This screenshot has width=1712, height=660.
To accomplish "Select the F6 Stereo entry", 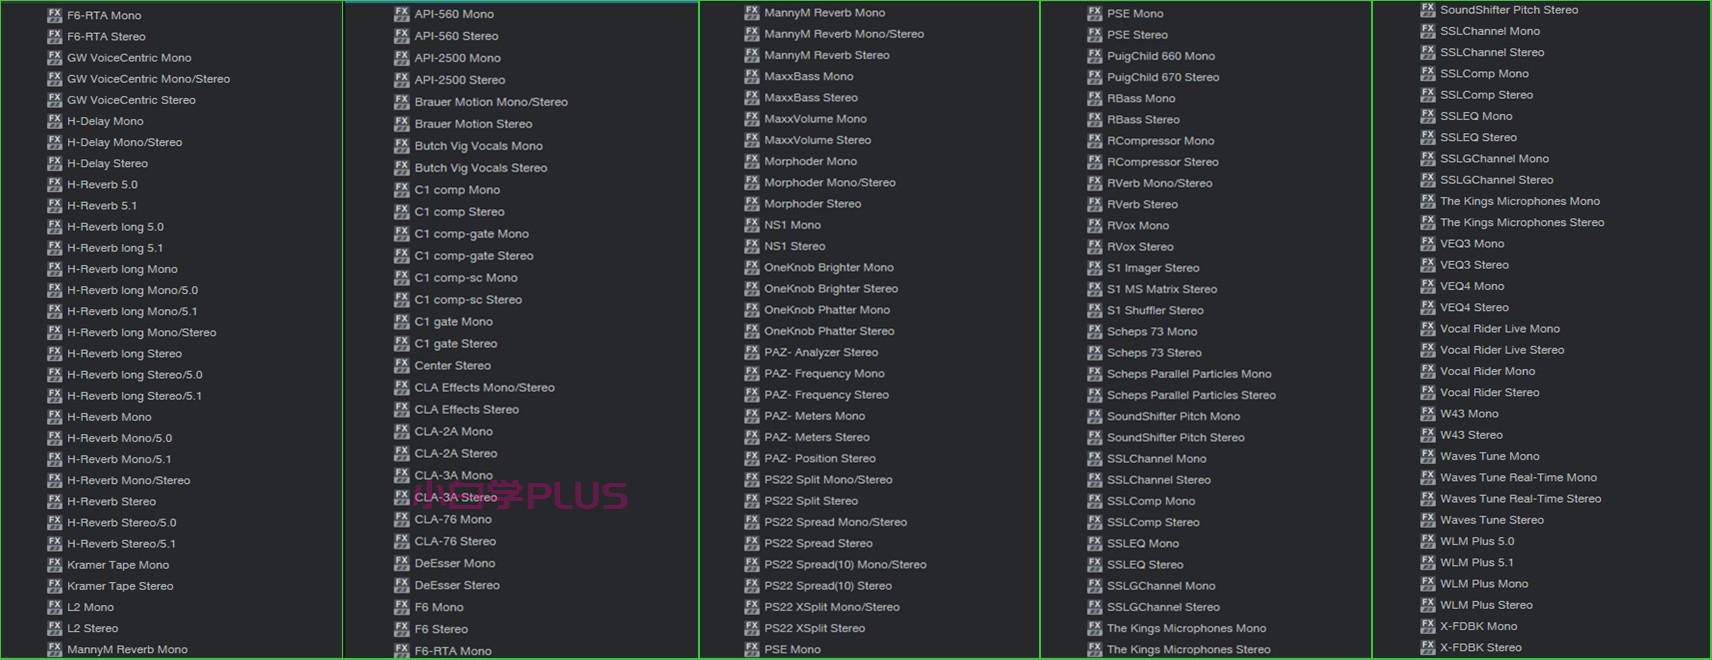I will (441, 629).
